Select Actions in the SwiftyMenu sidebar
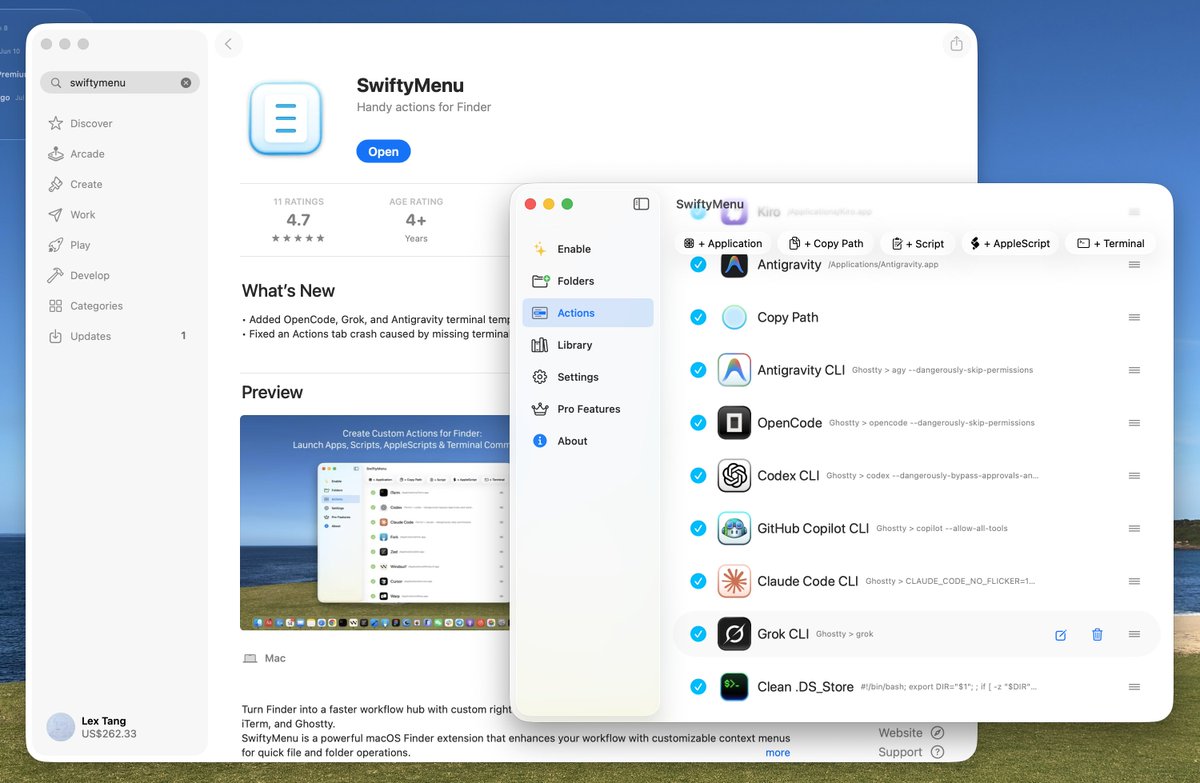 coord(588,313)
